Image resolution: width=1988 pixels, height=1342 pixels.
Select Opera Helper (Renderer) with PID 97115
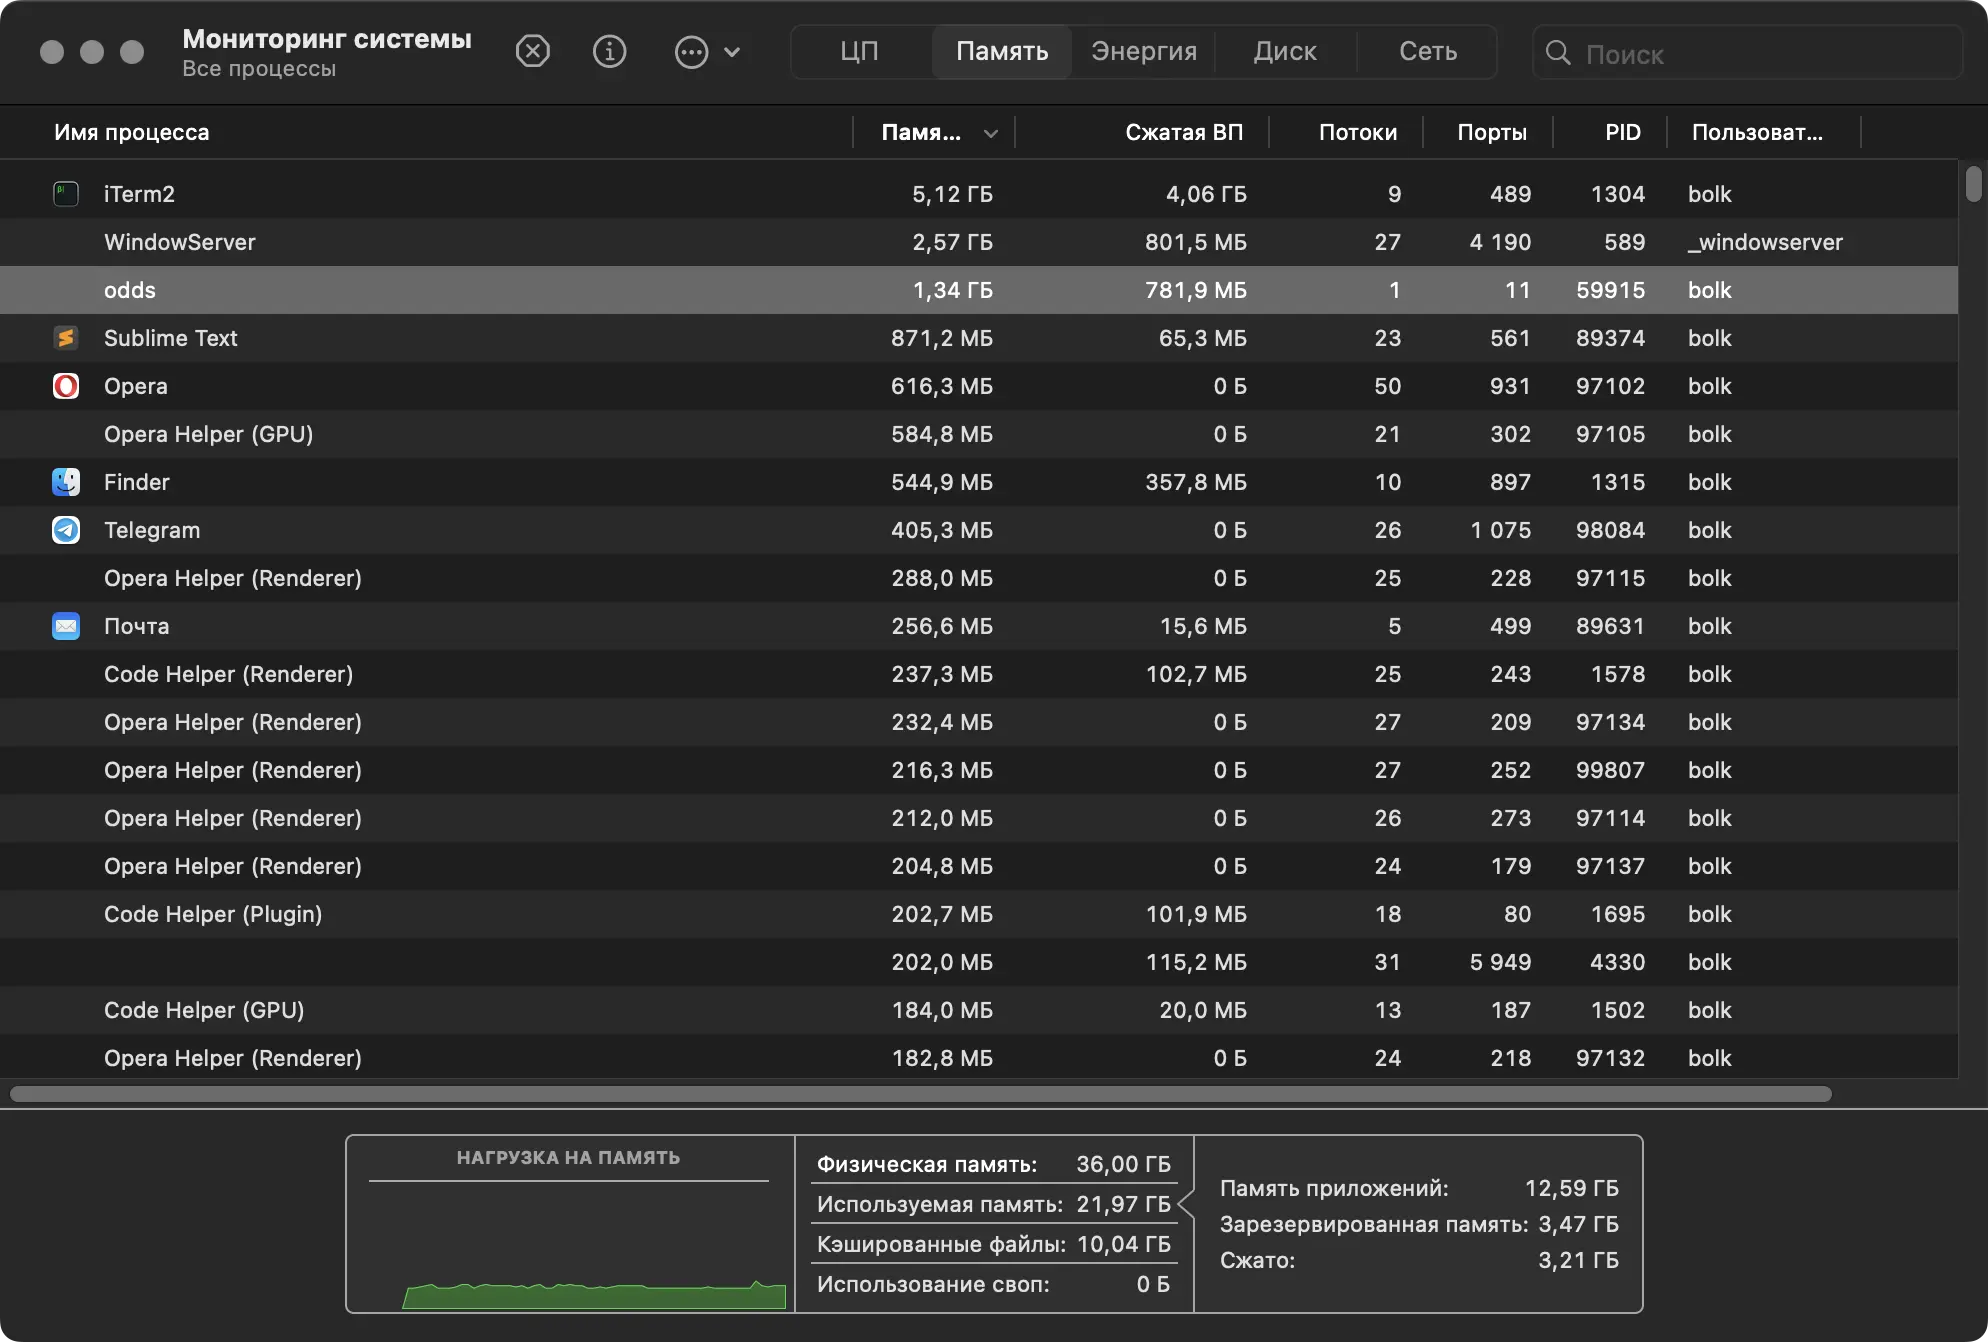click(x=979, y=578)
